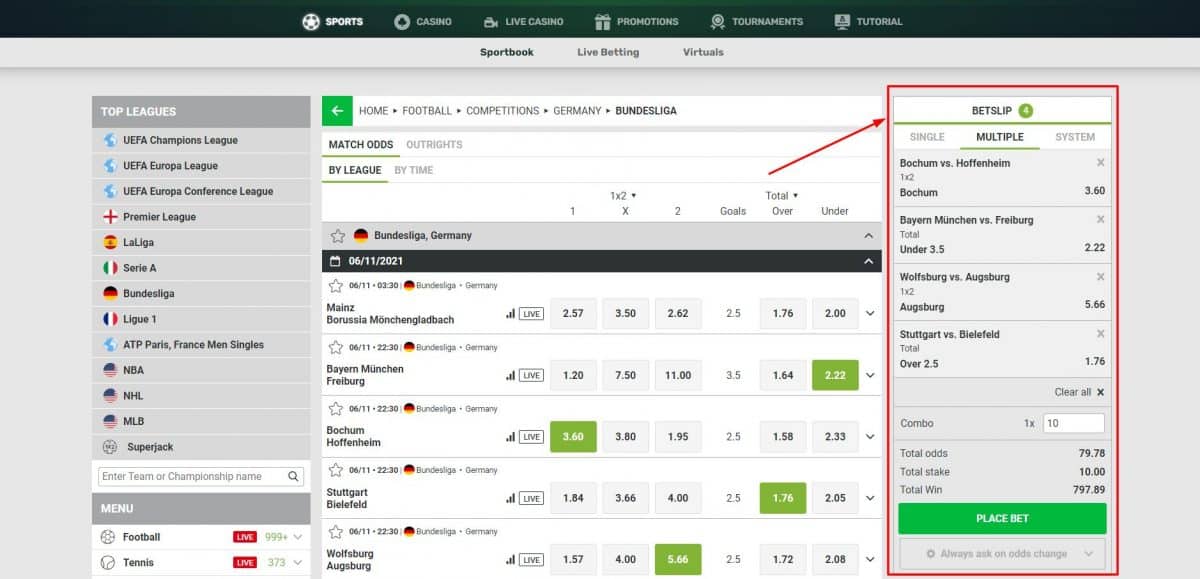Open LIVE badge for Mainz match
This screenshot has width=1200, height=579.
point(531,314)
